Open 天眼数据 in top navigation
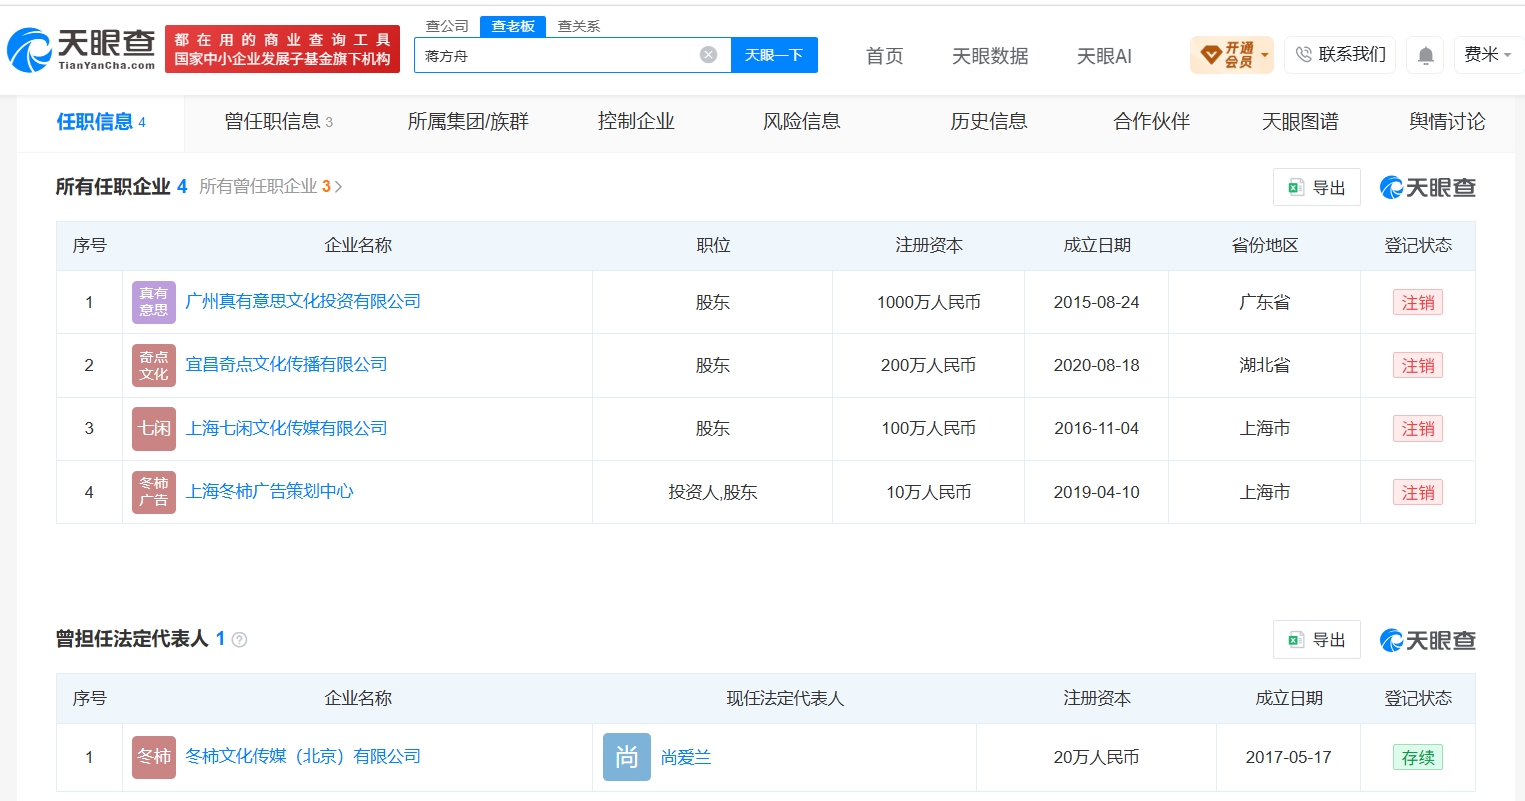Screen dimensions: 1525x801 pyautogui.click(x=990, y=56)
